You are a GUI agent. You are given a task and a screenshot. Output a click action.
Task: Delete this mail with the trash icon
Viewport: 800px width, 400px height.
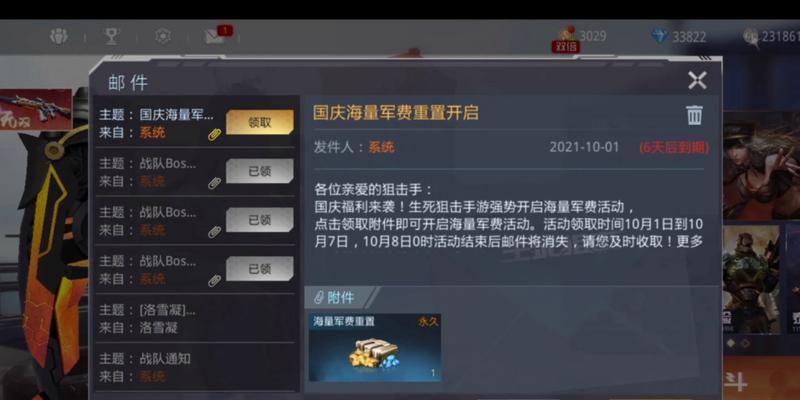pos(694,115)
